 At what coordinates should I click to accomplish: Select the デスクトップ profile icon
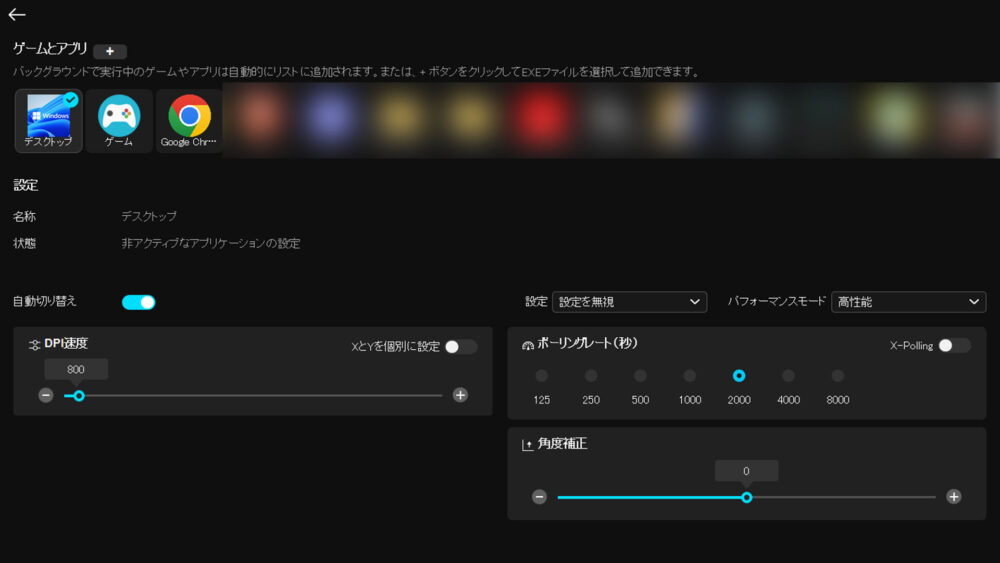point(49,120)
